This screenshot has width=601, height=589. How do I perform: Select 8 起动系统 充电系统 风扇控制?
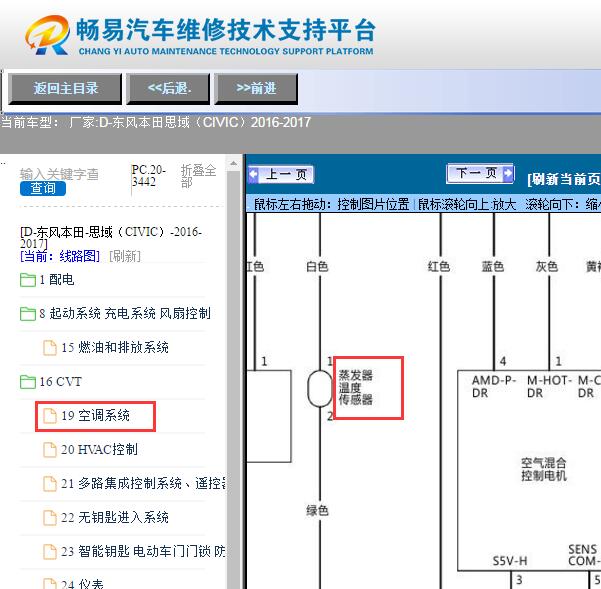point(125,313)
